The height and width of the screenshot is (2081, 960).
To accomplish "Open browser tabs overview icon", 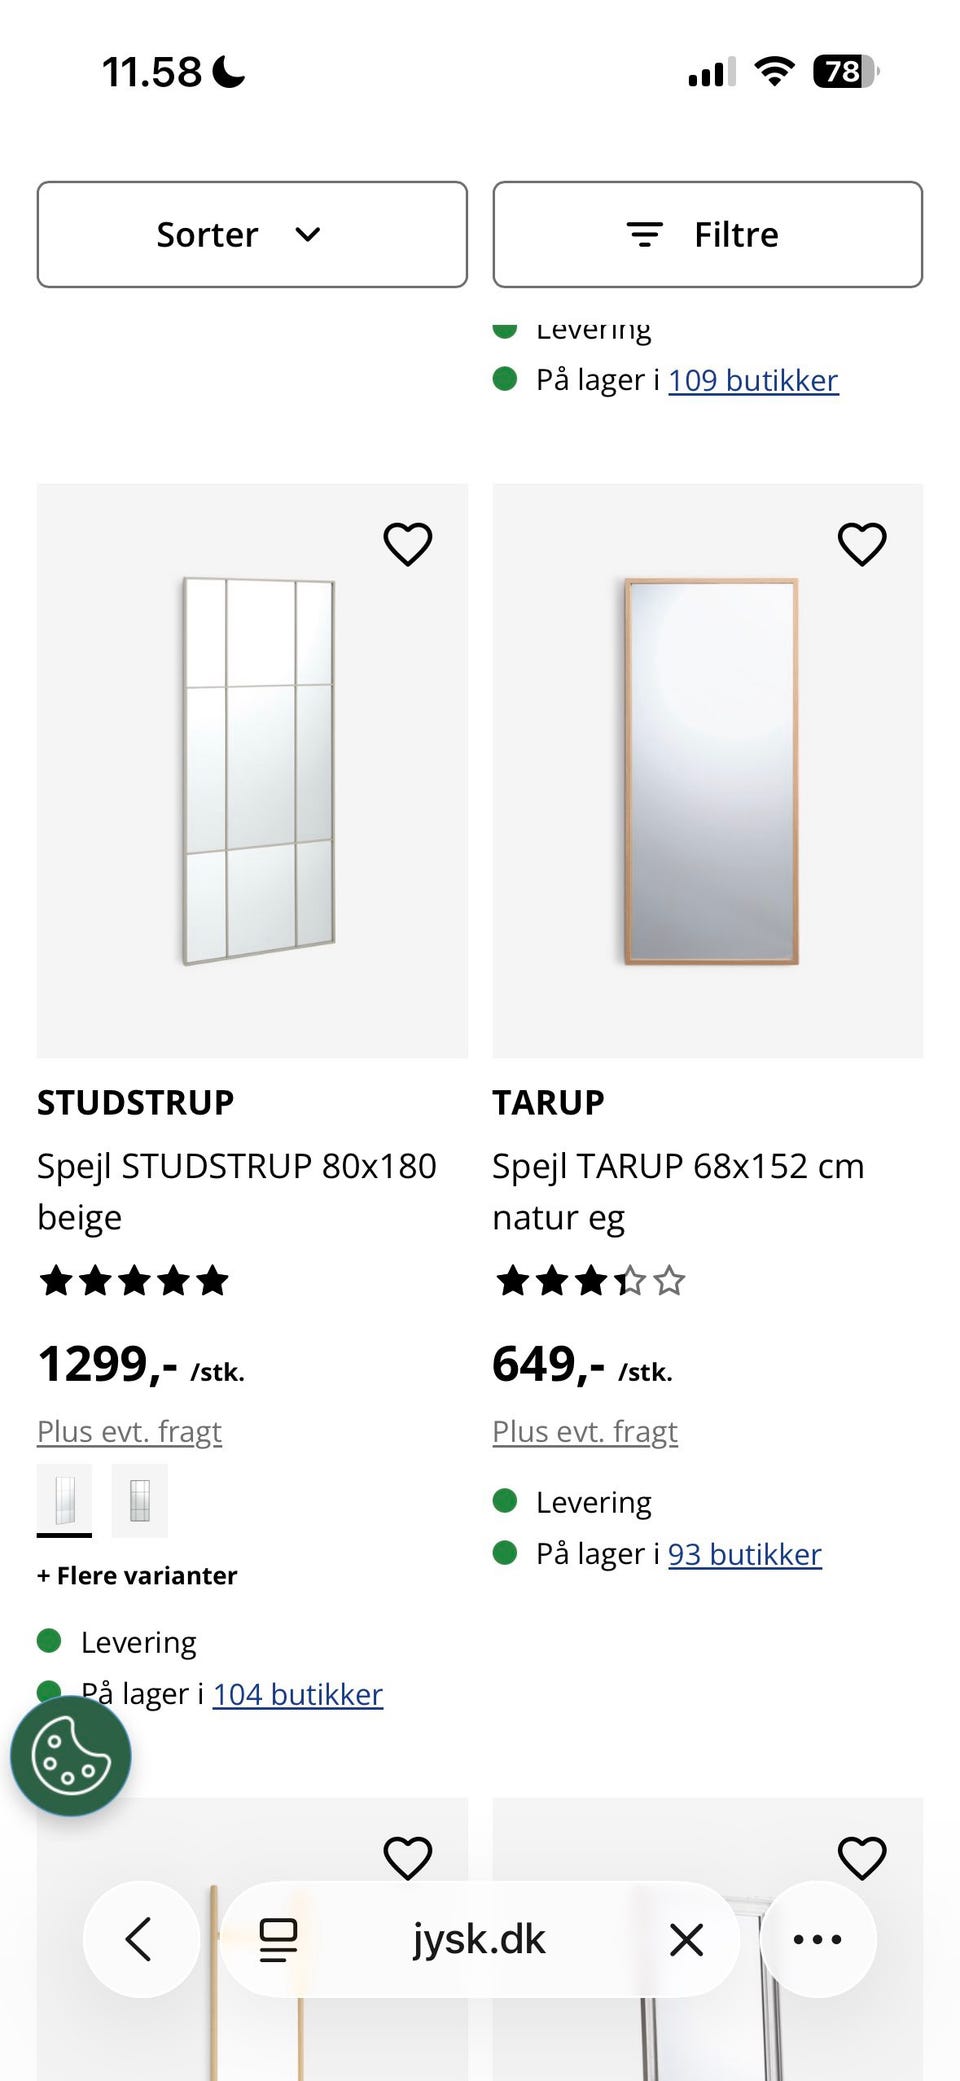I will (x=278, y=1940).
